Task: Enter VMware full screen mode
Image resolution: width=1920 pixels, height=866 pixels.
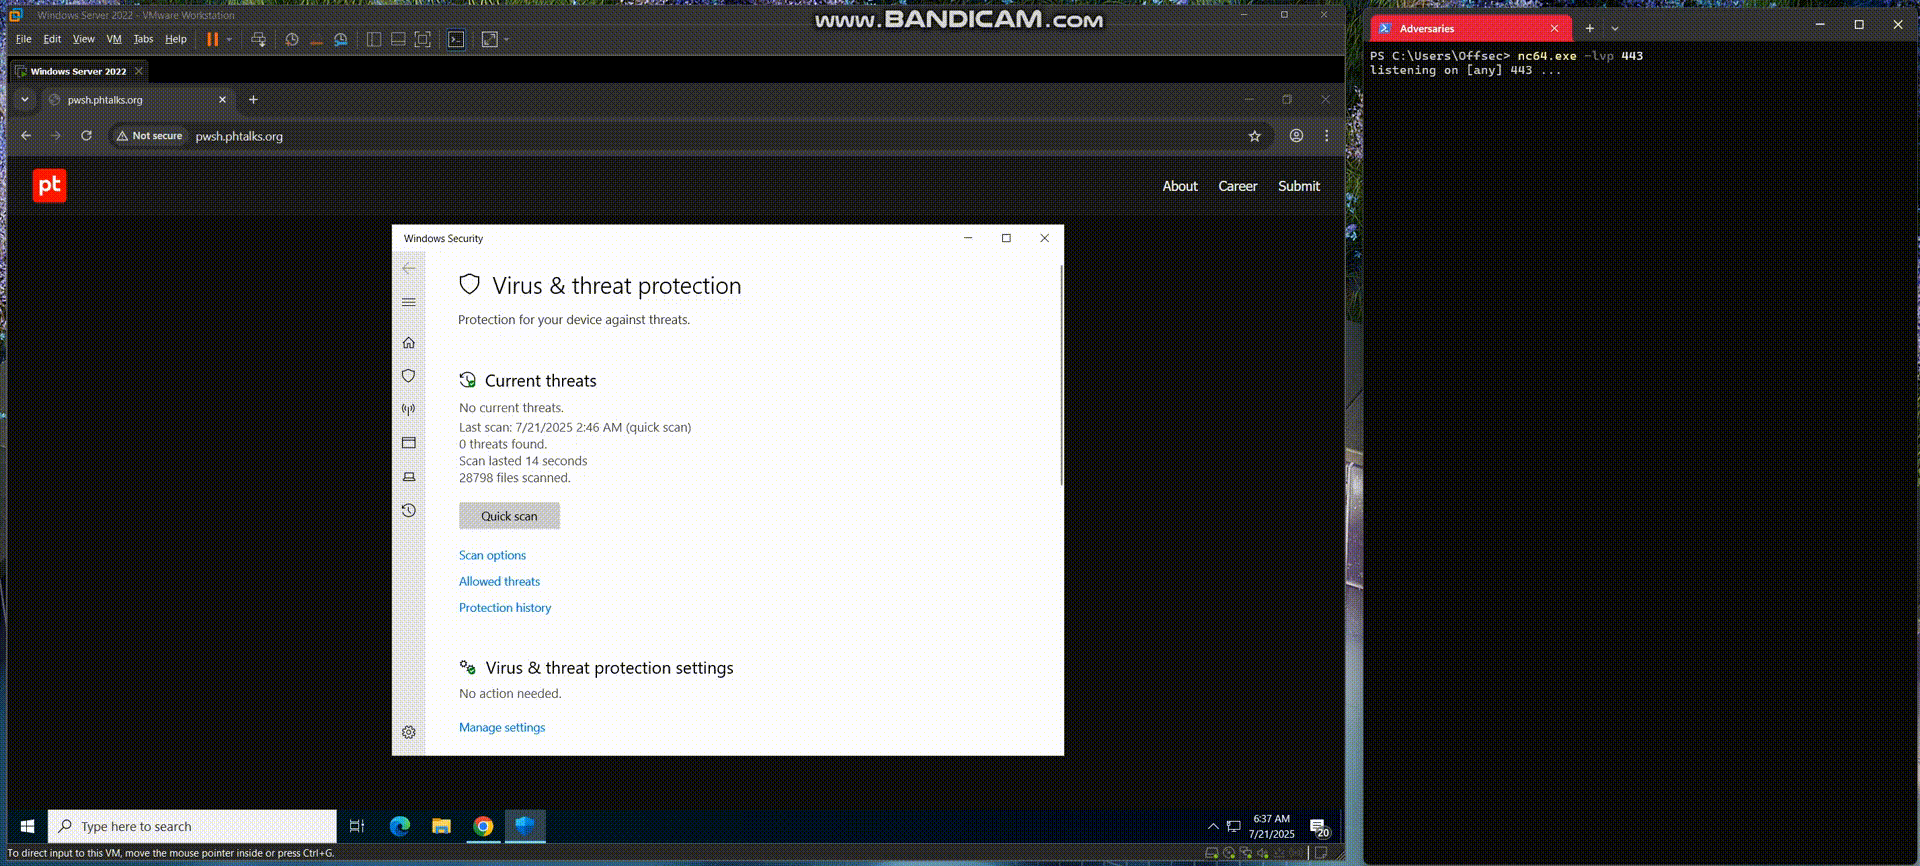Action: point(423,39)
